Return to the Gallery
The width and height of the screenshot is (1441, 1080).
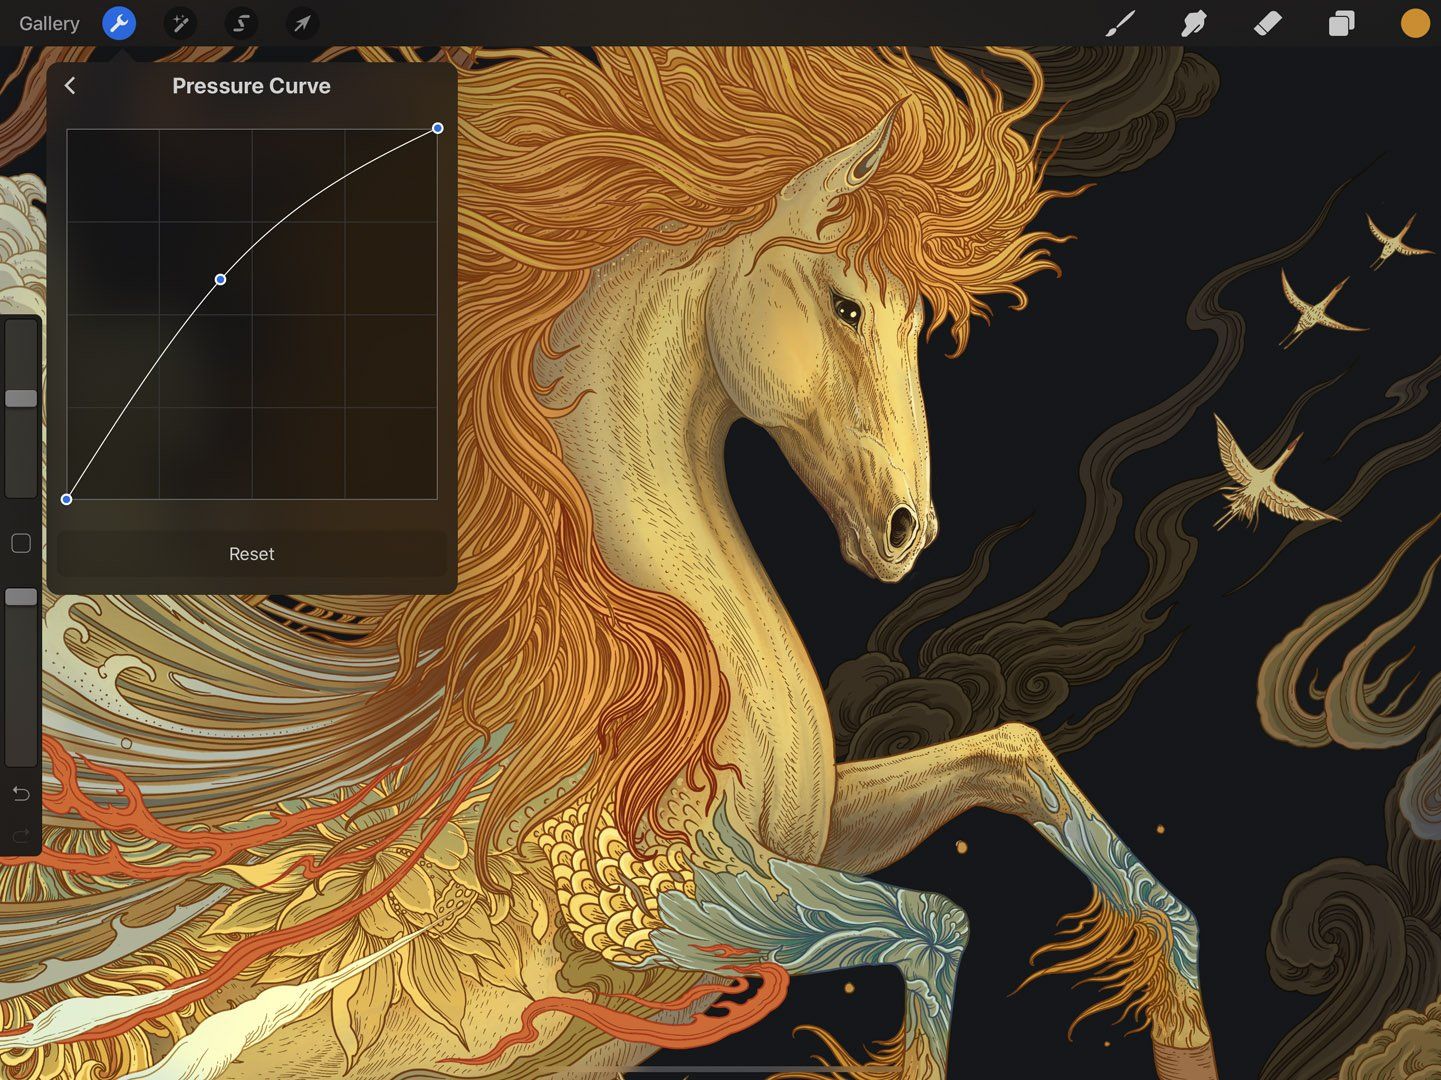[x=48, y=23]
